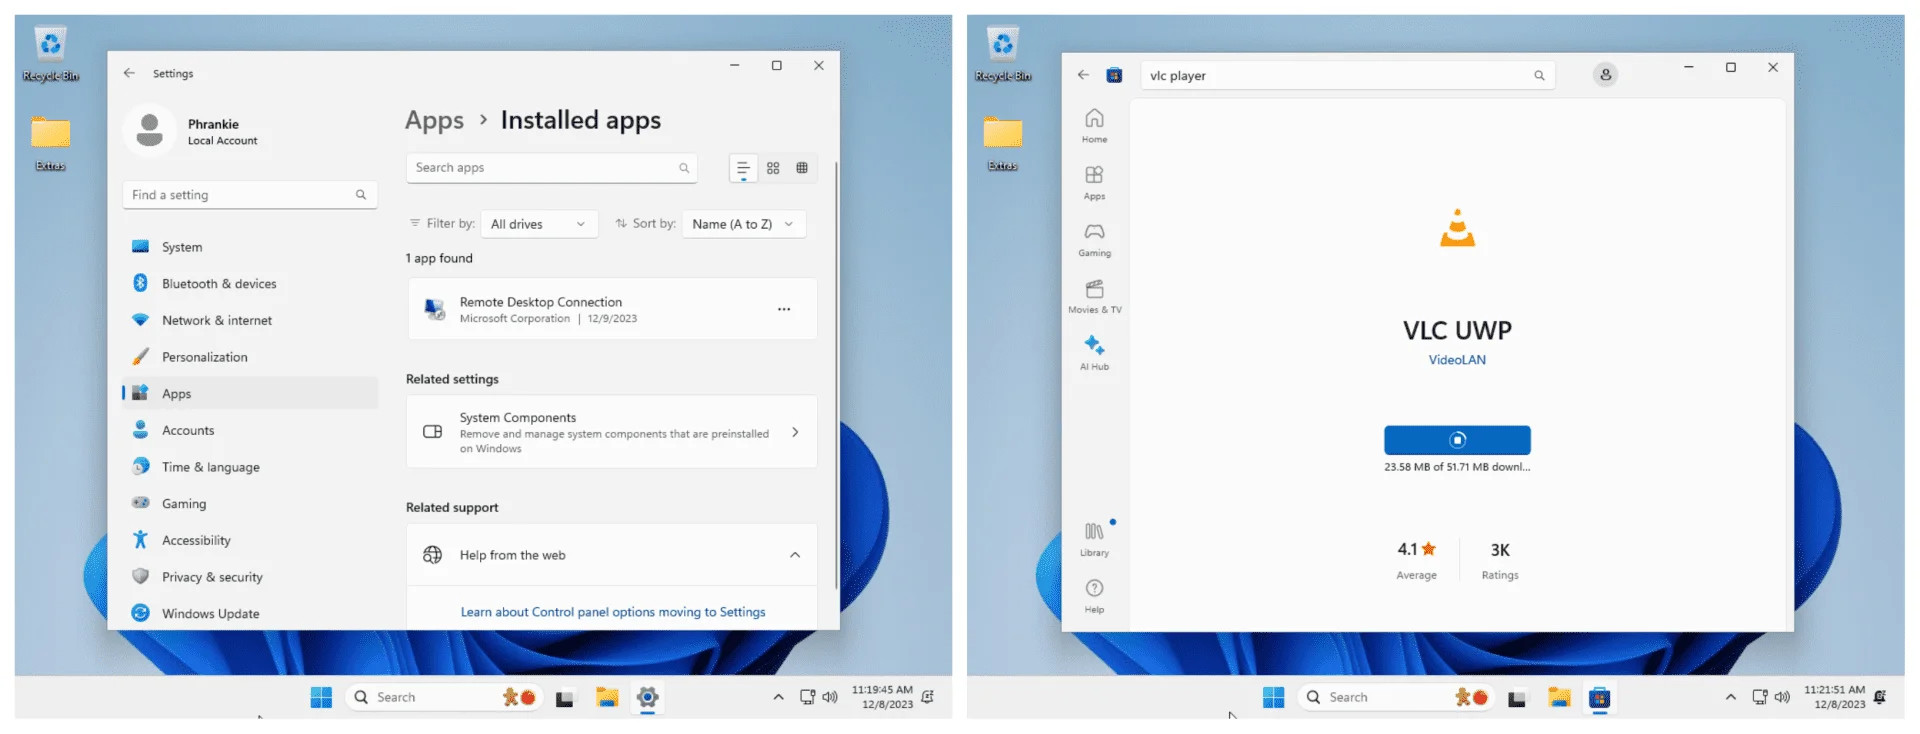
Task: Open Learn about Control panel options link
Action: pos(613,612)
